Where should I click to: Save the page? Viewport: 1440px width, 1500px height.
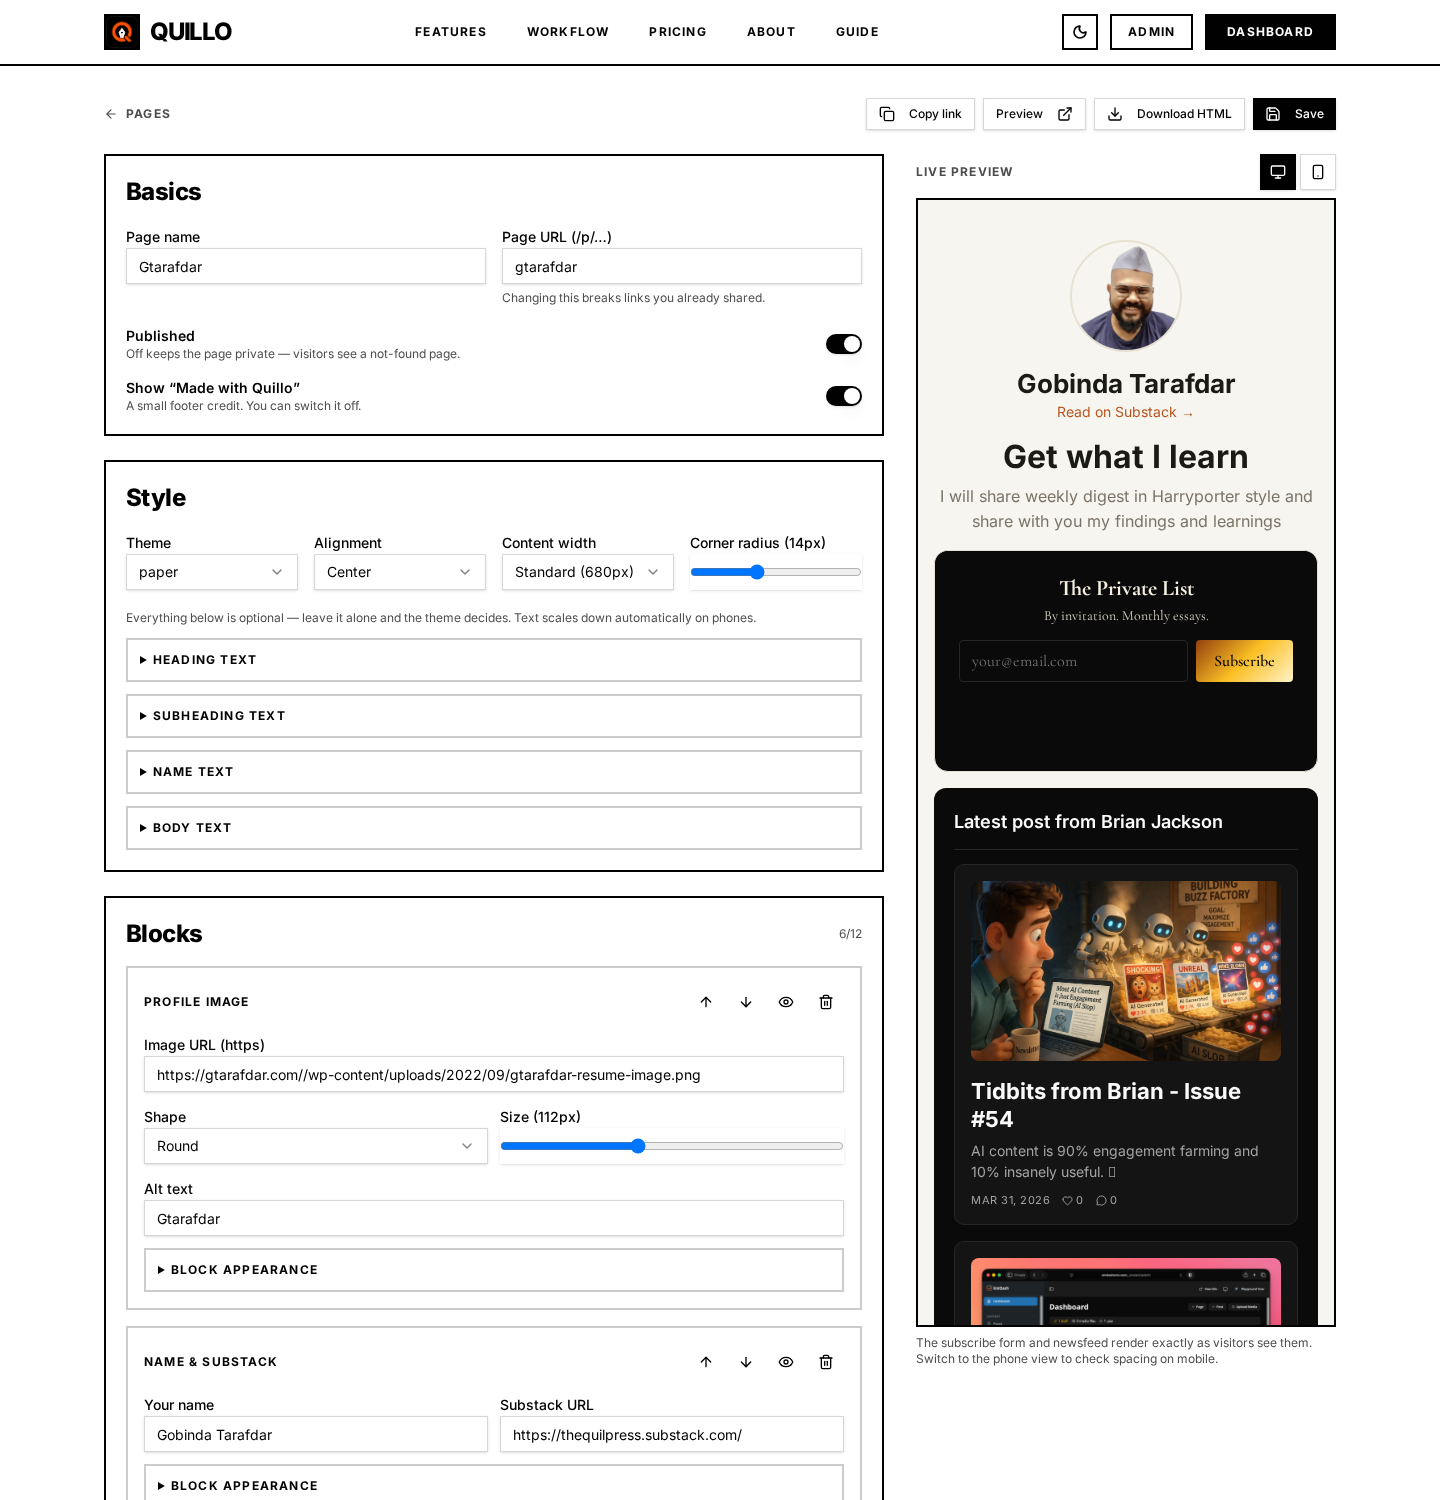(1294, 114)
